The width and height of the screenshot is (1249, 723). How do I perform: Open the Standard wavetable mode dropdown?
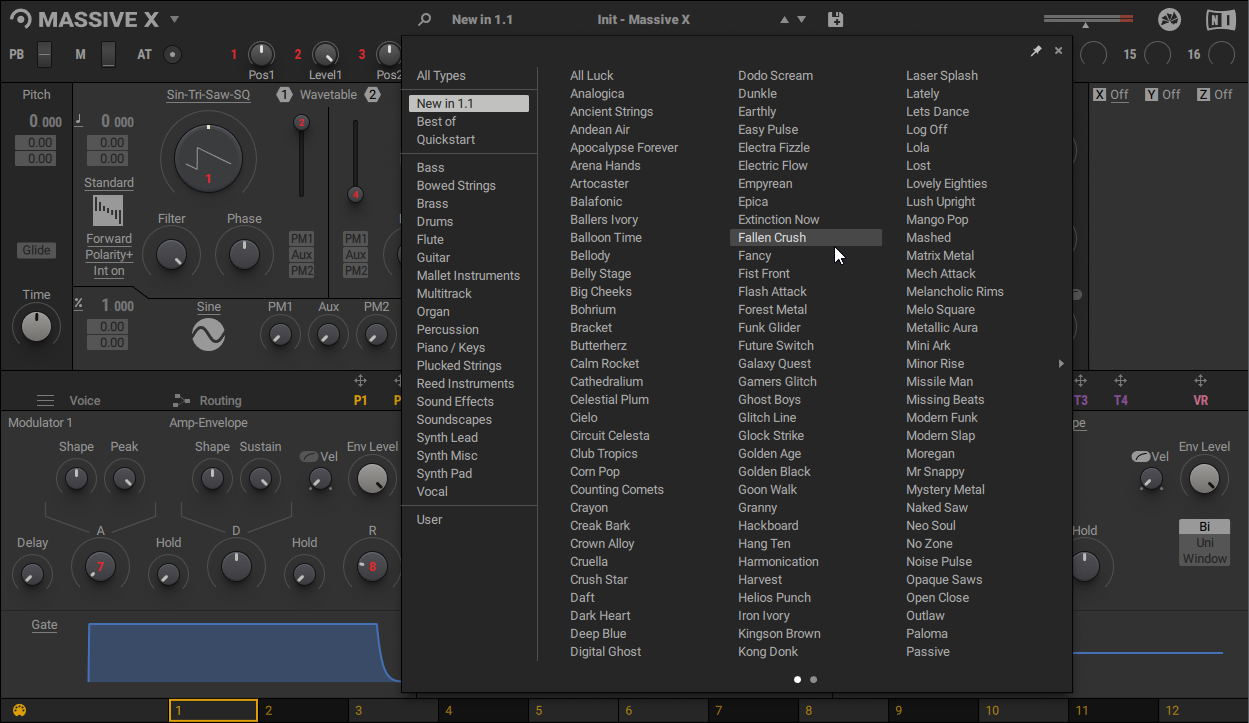pos(109,183)
